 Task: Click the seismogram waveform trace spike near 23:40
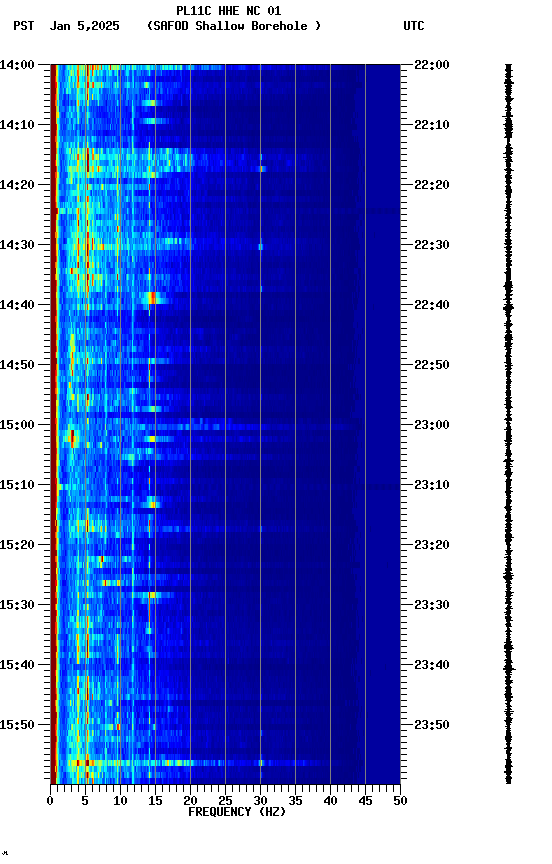pos(509,668)
